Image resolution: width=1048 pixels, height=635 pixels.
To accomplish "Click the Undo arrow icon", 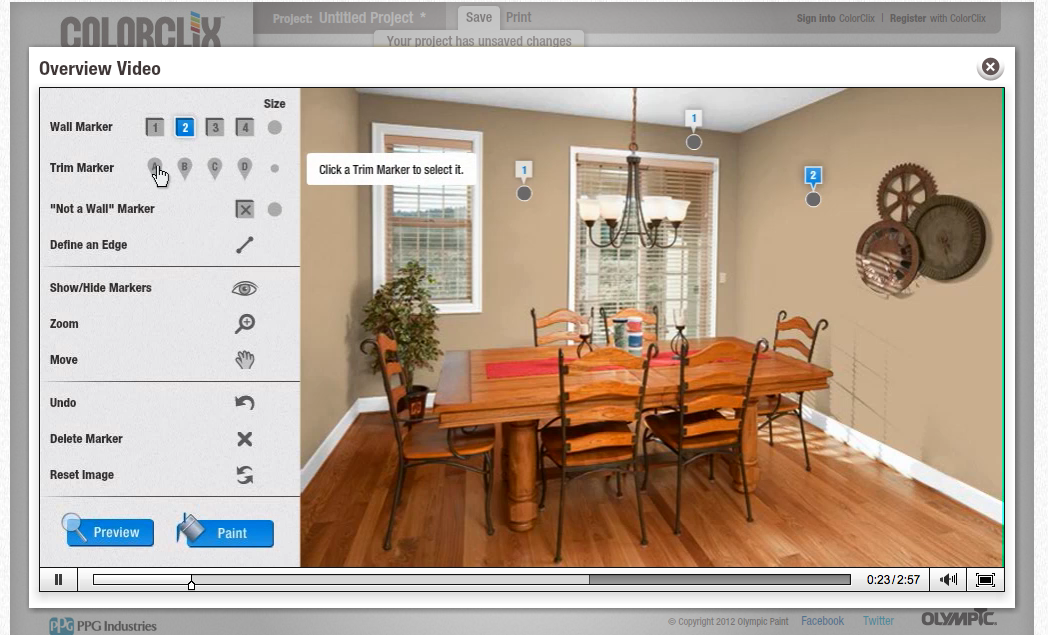I will [x=245, y=402].
